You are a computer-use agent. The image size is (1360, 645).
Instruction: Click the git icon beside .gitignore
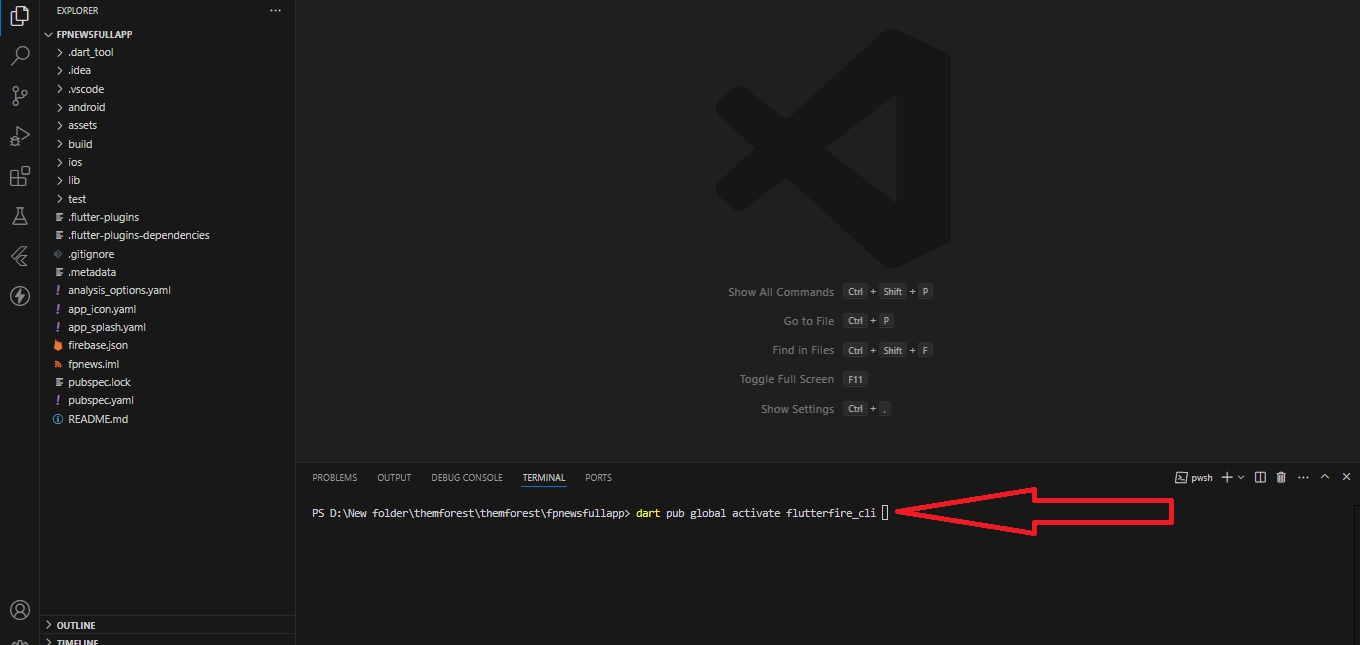(x=58, y=254)
